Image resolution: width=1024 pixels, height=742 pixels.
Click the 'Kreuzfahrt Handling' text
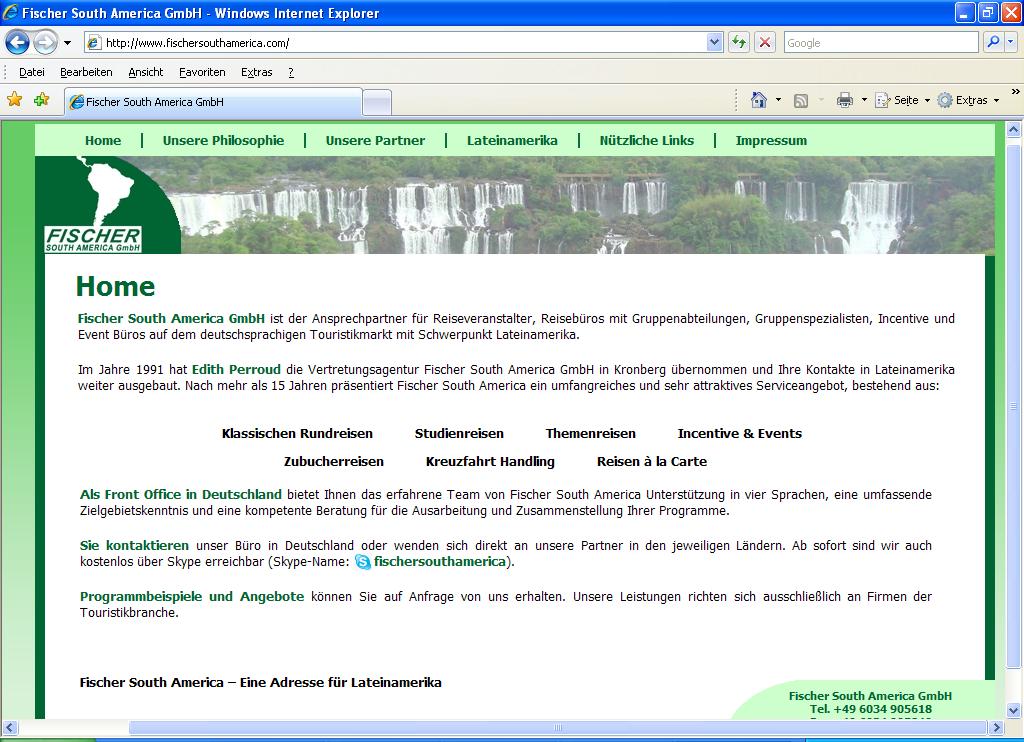coord(490,462)
